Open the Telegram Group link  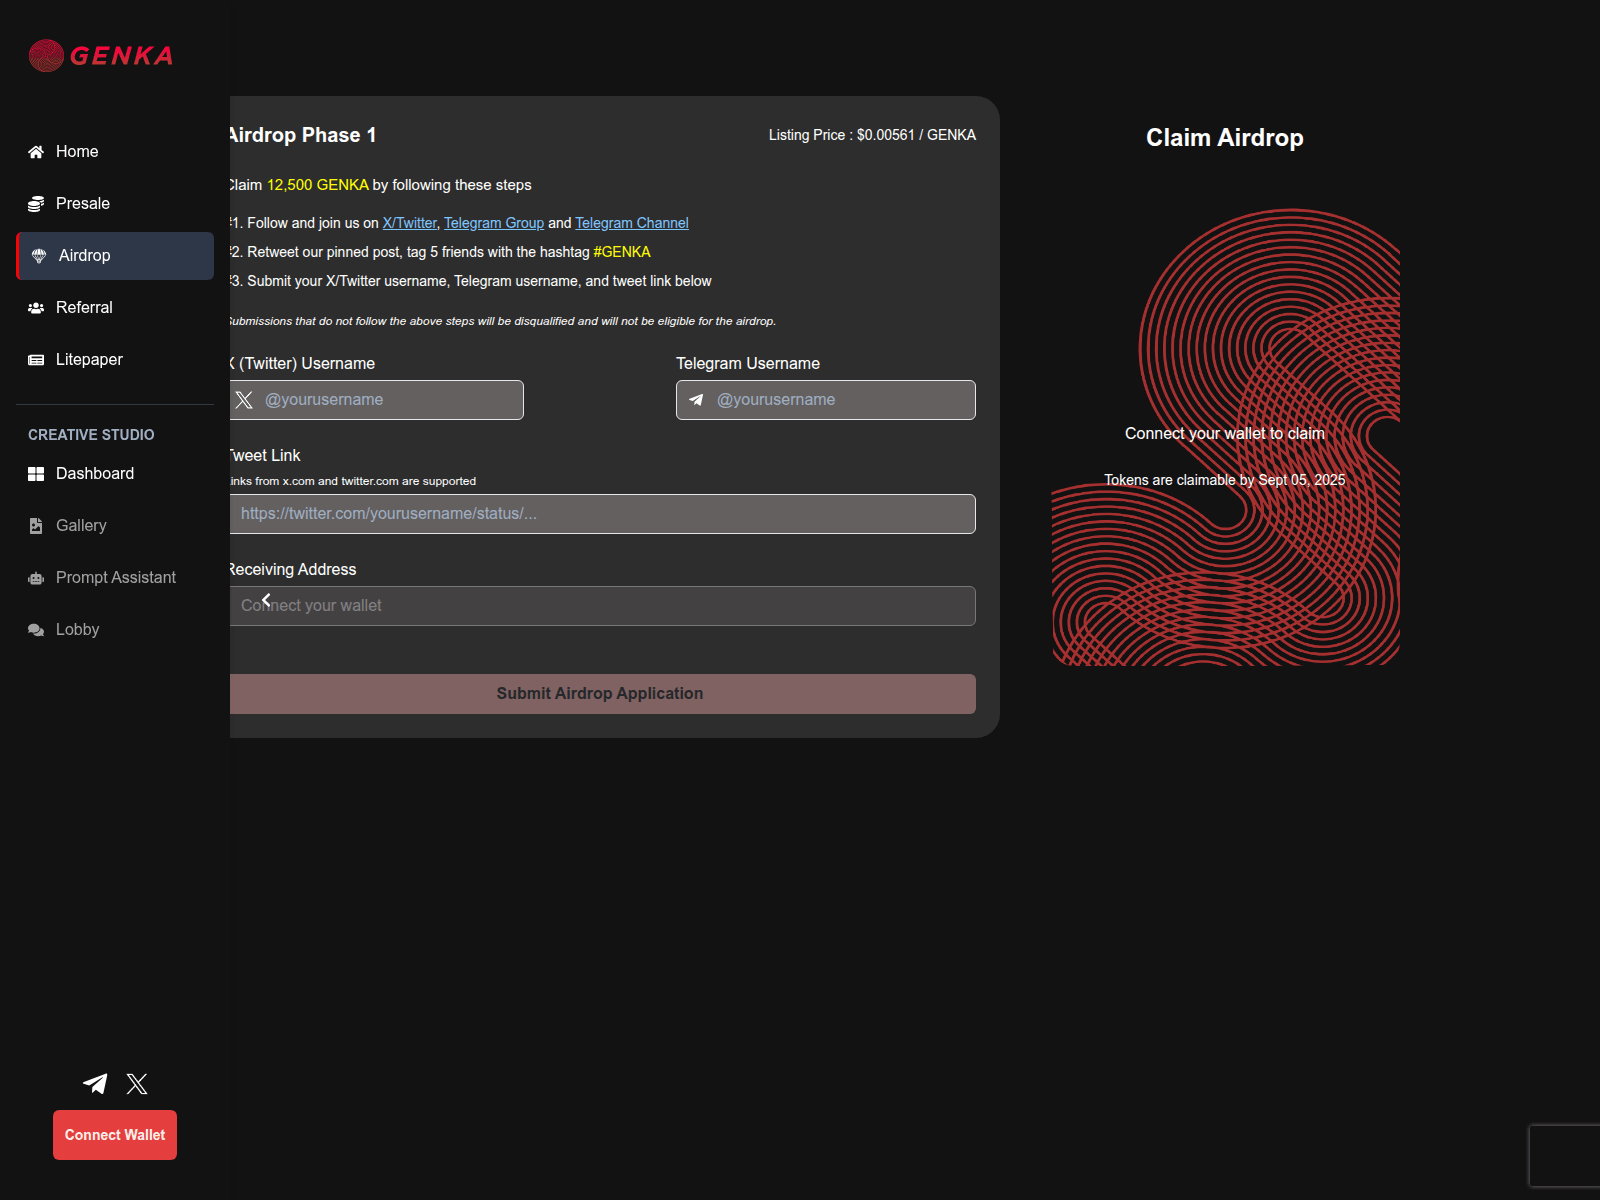click(494, 223)
